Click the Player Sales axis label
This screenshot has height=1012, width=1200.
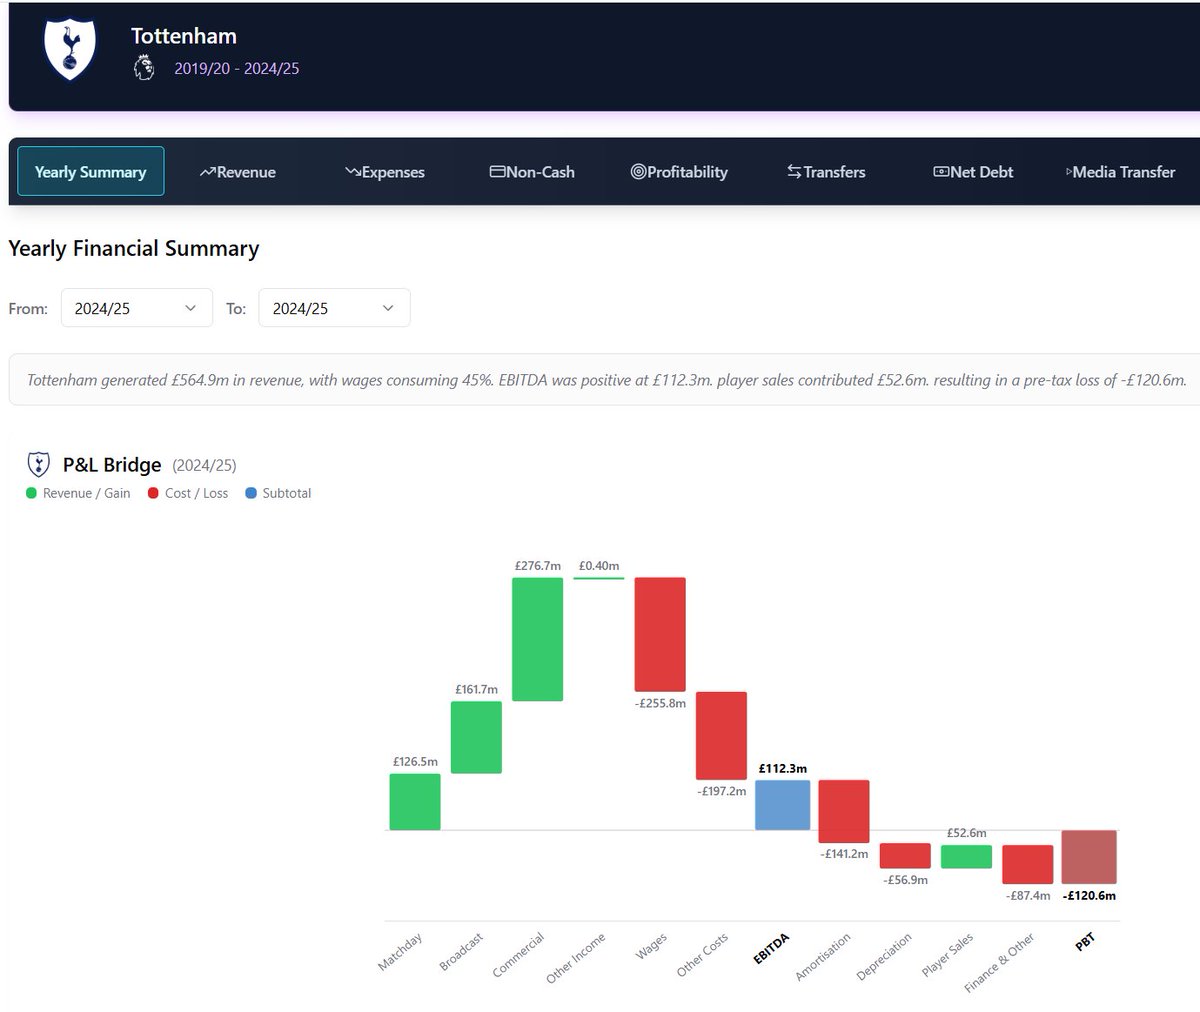point(948,956)
